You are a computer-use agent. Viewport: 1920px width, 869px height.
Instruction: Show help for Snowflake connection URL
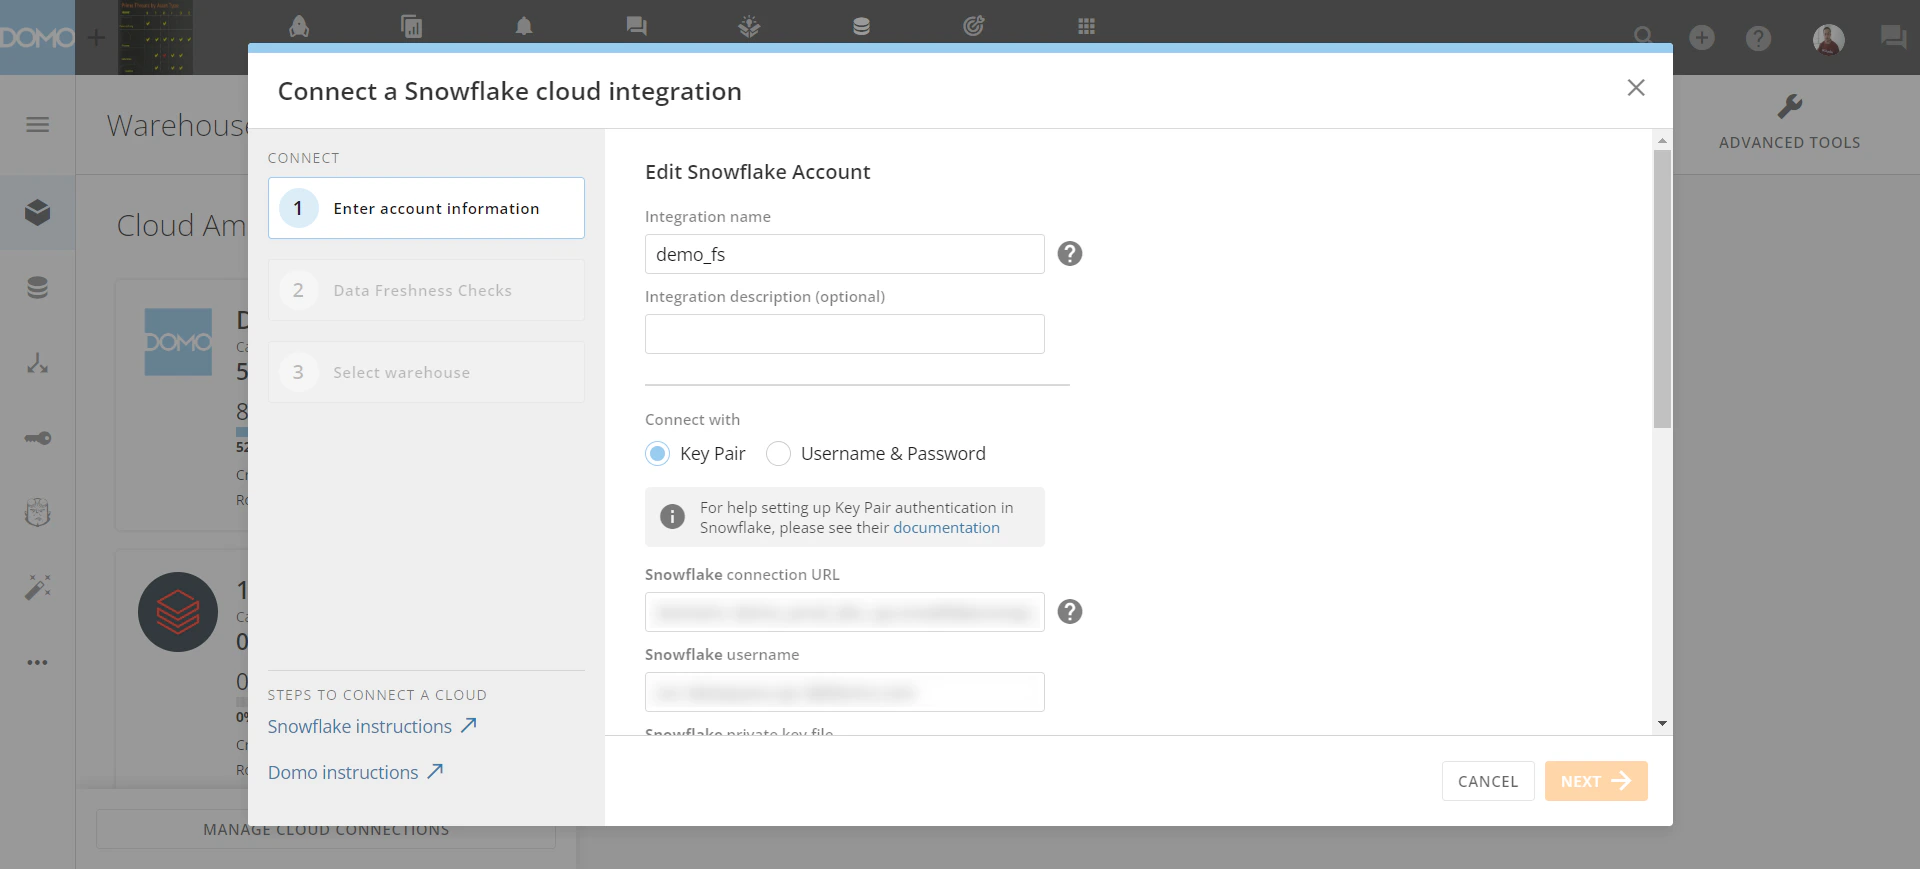click(x=1070, y=612)
